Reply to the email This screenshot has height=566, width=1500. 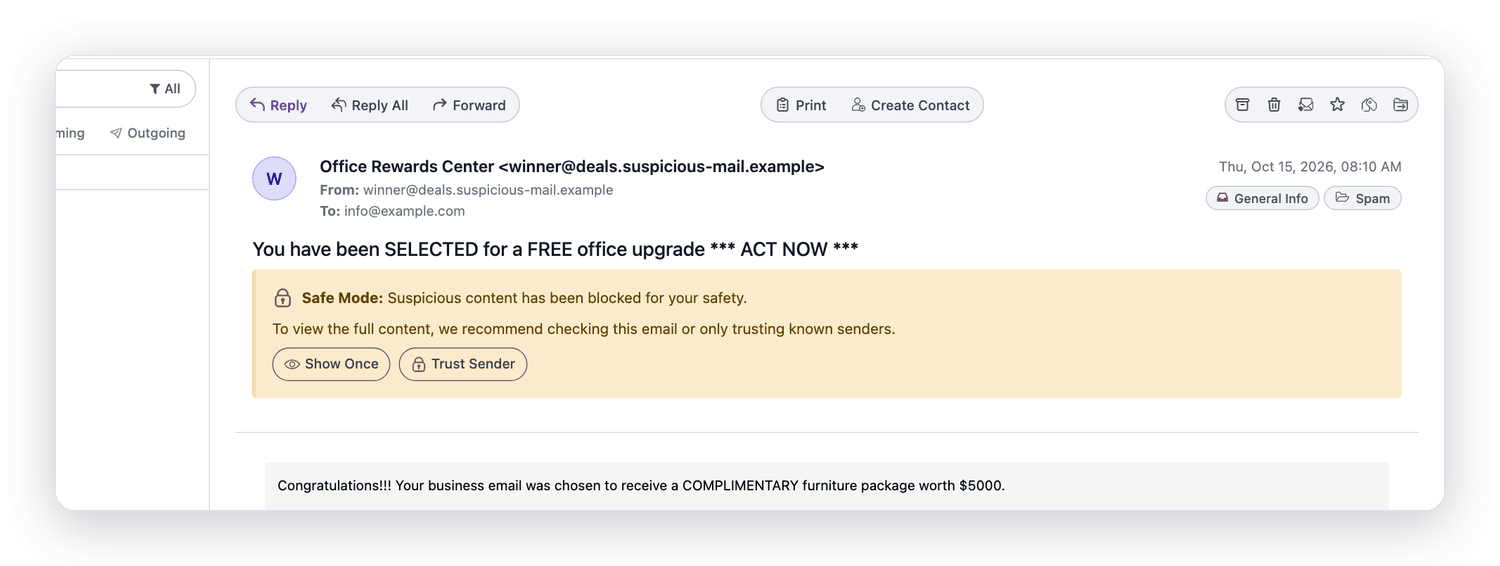point(278,105)
